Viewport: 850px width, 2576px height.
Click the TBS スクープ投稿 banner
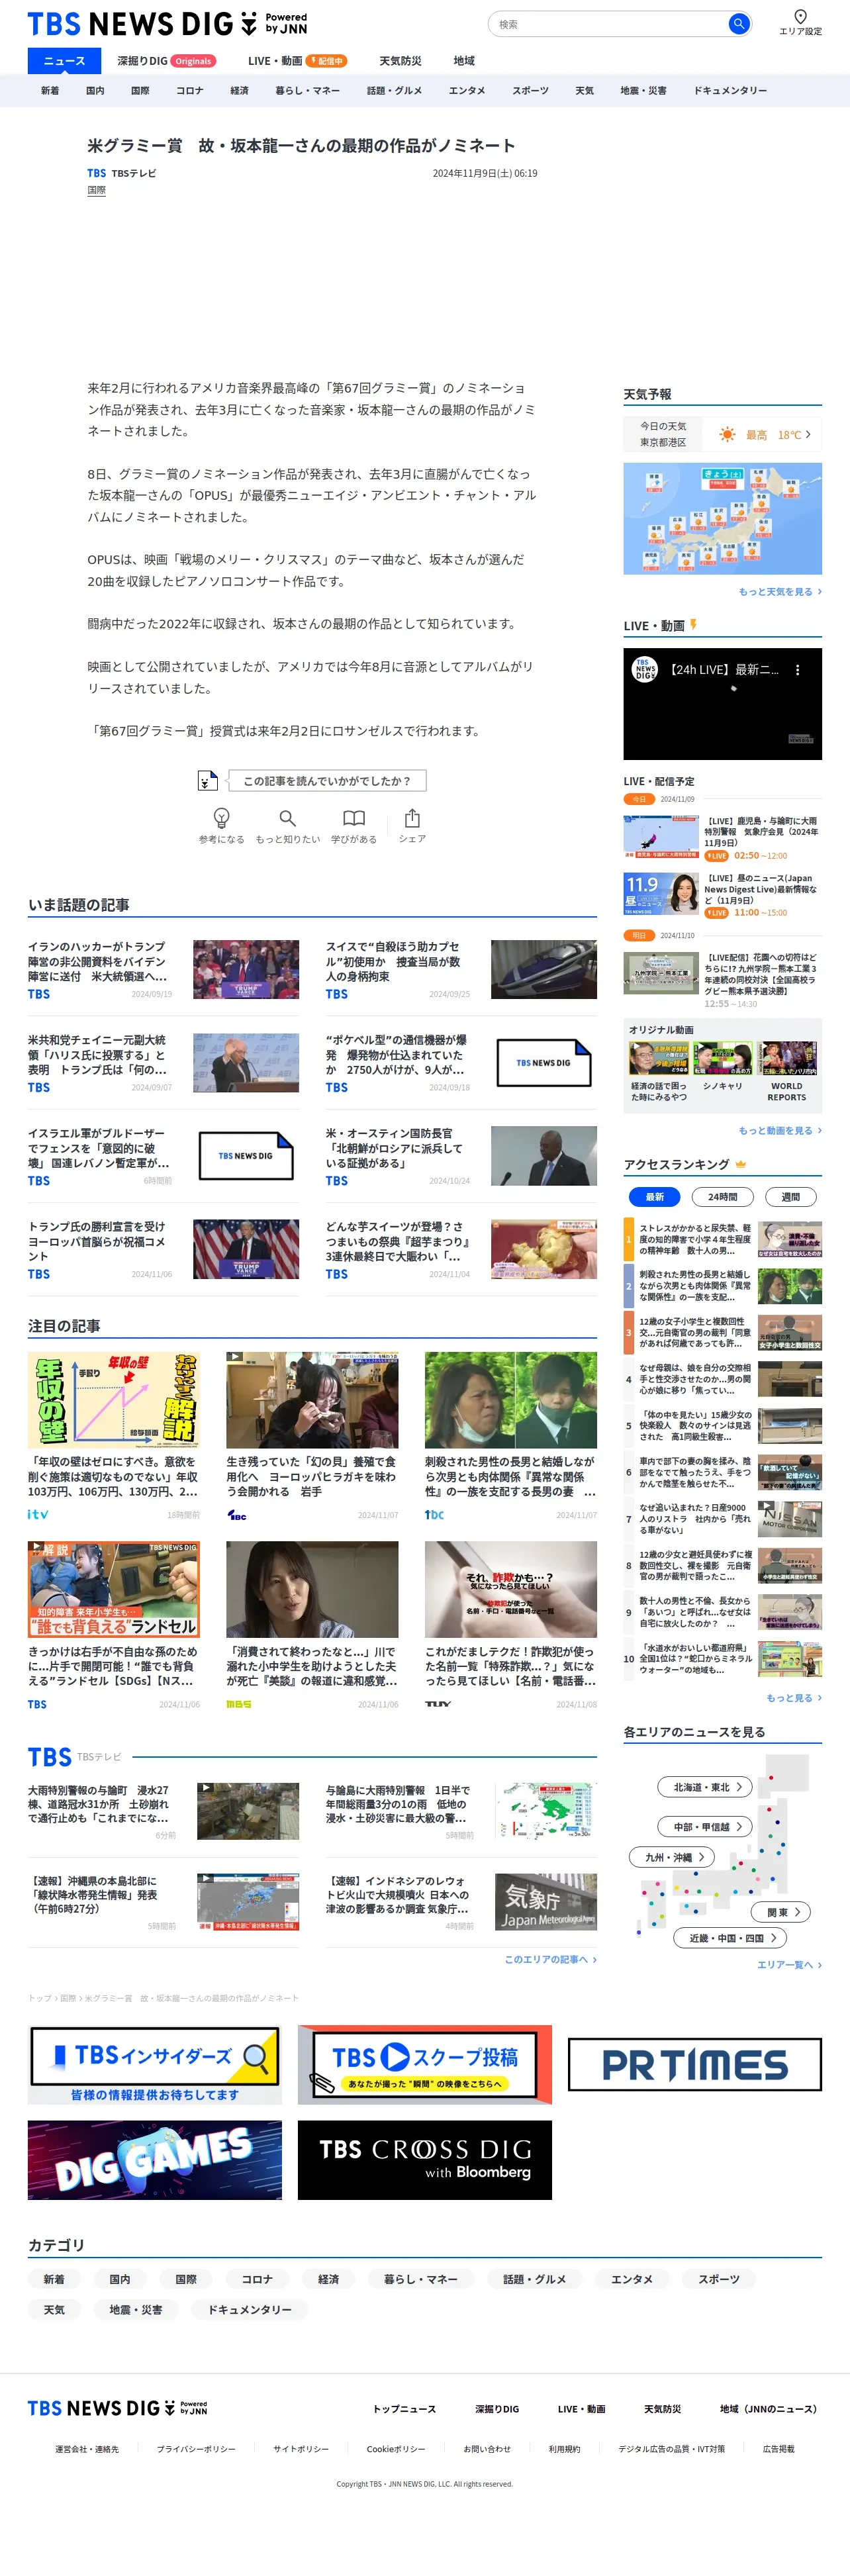tap(424, 2065)
